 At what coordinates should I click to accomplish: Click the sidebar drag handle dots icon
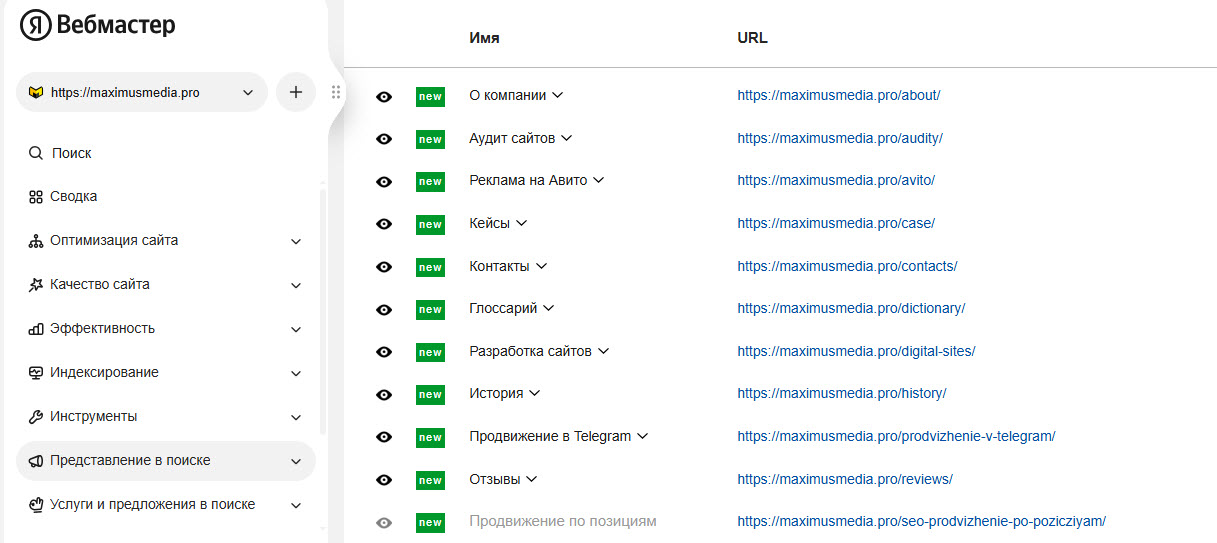point(335,92)
